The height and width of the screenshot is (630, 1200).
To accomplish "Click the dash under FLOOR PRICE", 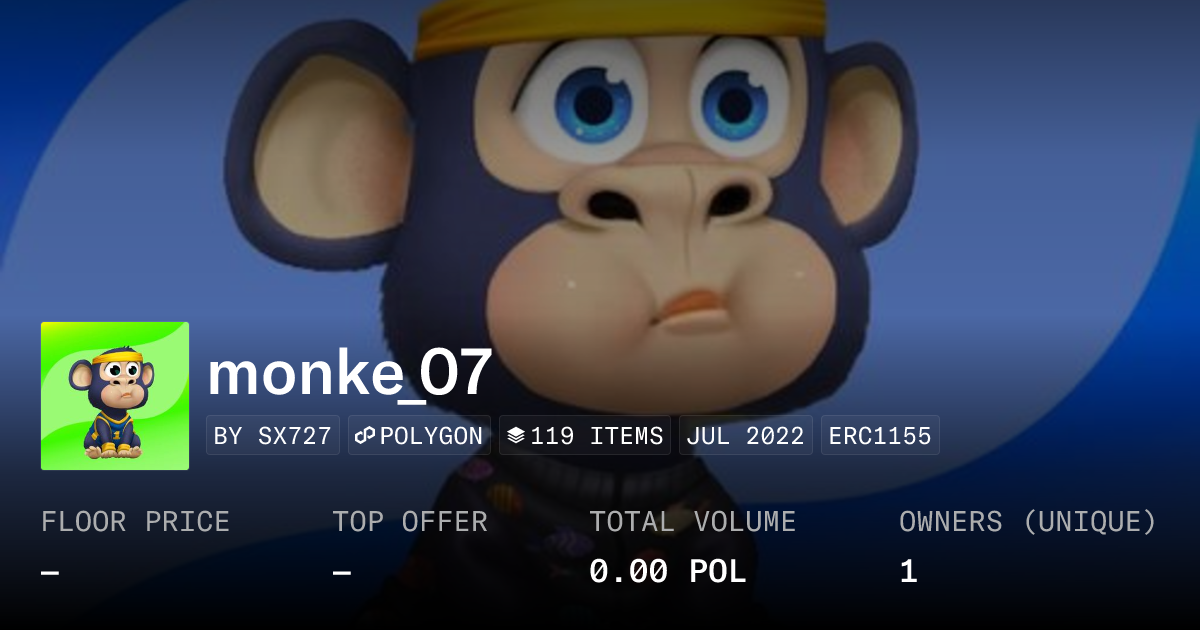I will tap(50, 573).
